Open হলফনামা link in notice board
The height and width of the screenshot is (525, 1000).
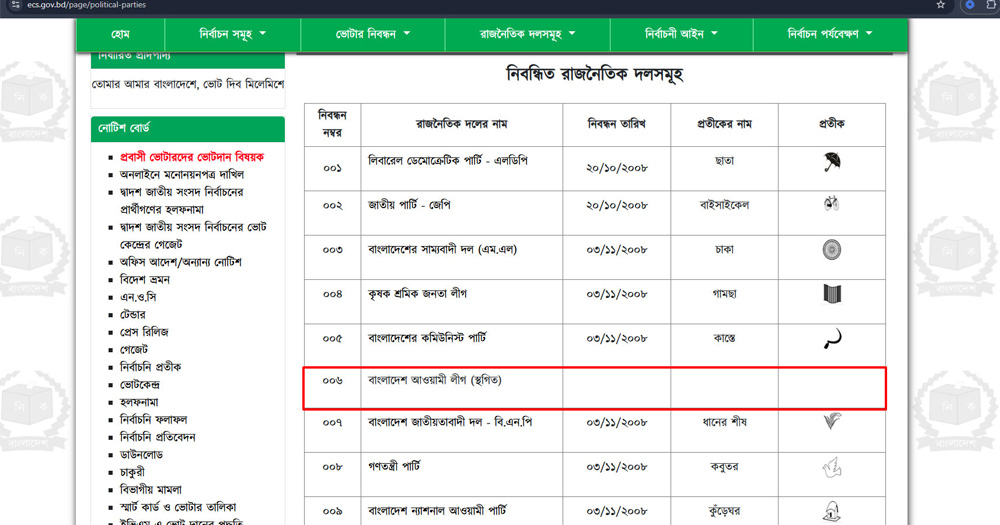139,402
